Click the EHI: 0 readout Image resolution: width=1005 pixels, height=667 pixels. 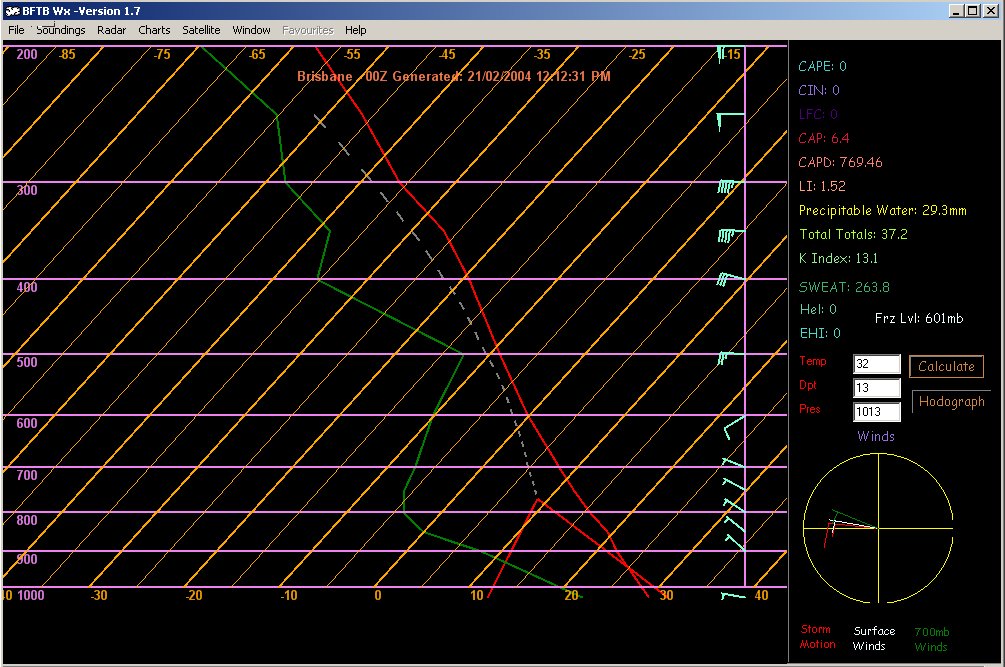pos(820,333)
